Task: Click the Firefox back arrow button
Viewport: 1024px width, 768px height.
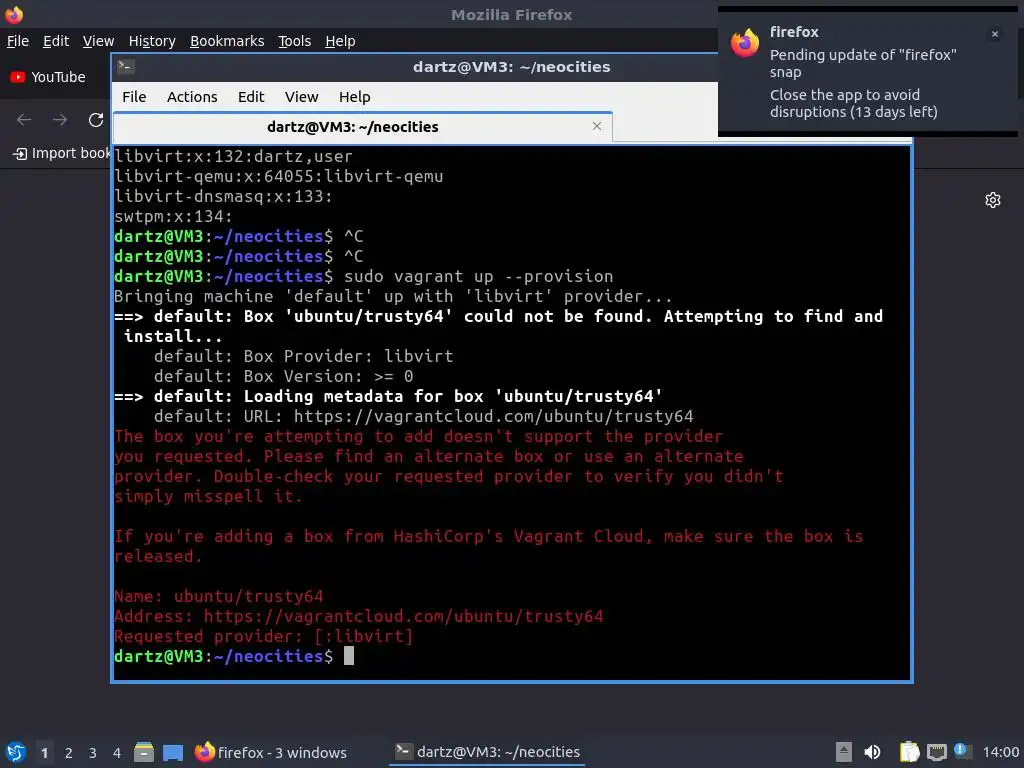Action: click(x=24, y=120)
